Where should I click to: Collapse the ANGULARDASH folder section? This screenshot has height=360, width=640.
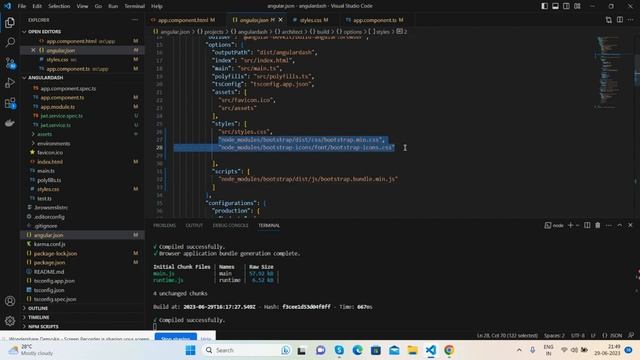[x=45, y=78]
